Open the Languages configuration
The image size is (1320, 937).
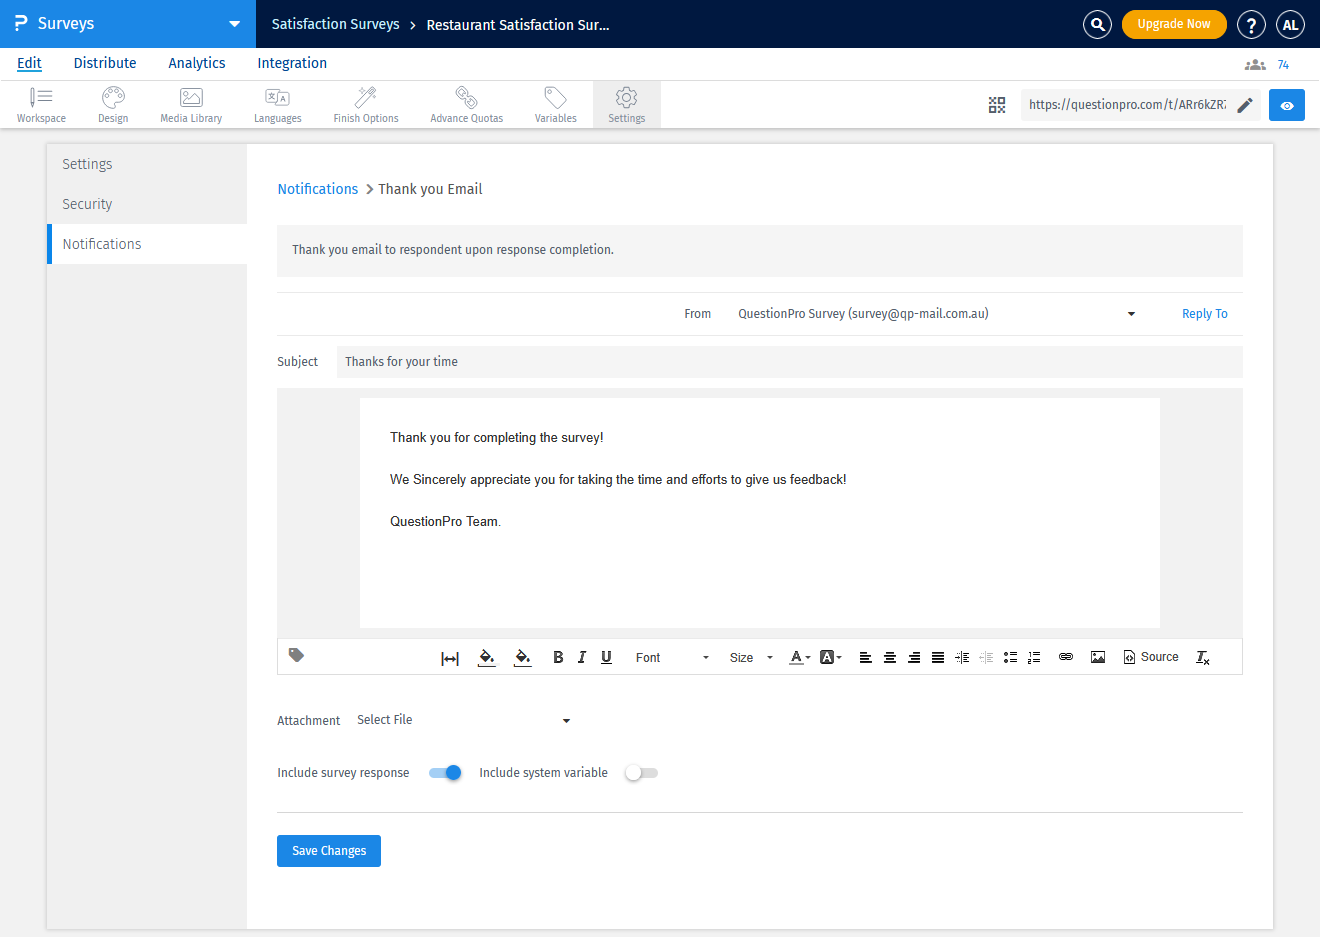point(277,104)
